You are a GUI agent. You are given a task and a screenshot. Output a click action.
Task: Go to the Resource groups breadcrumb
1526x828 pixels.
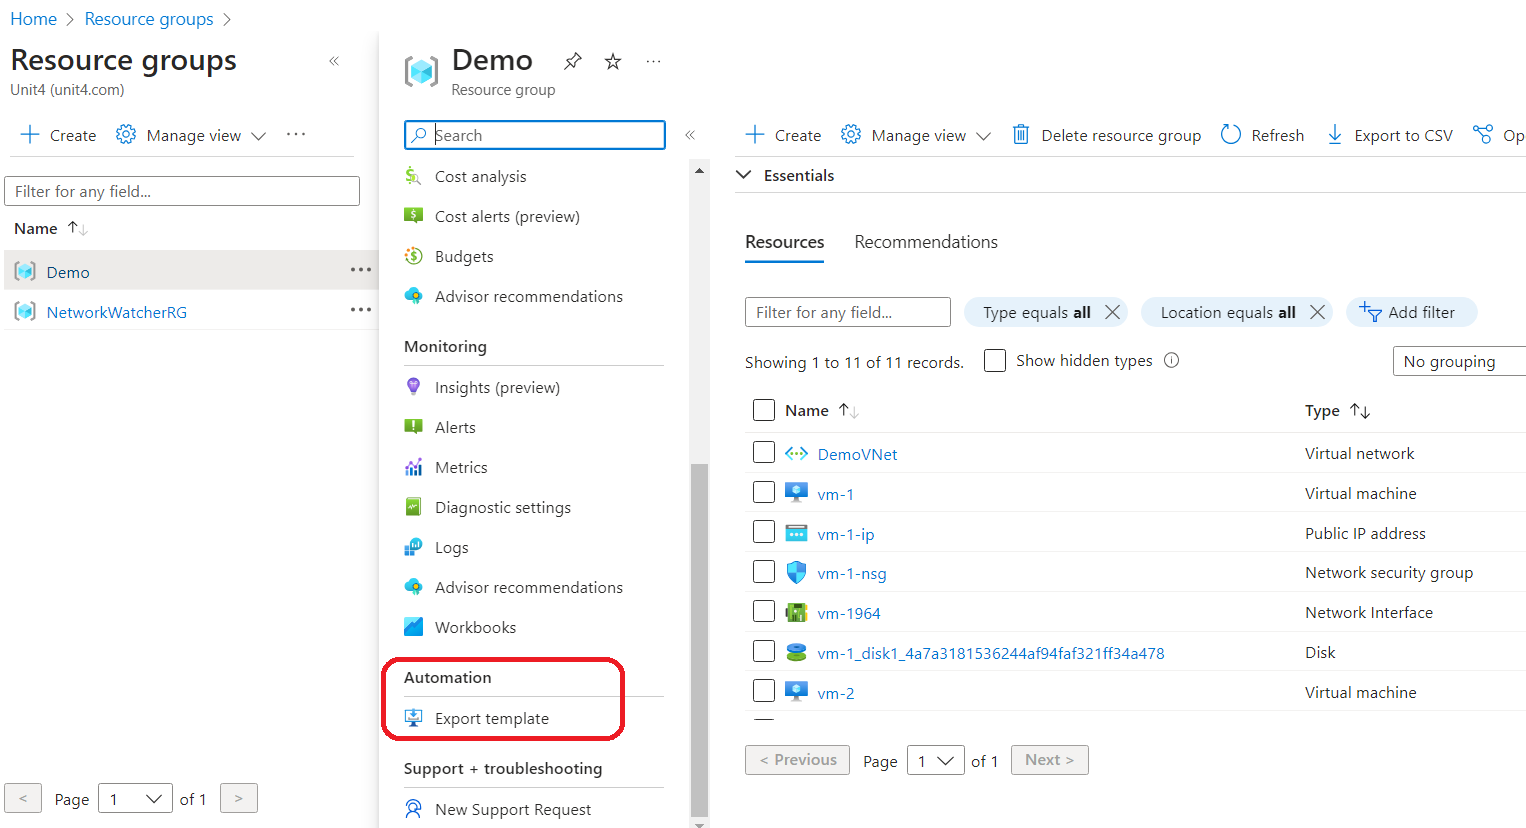149,19
